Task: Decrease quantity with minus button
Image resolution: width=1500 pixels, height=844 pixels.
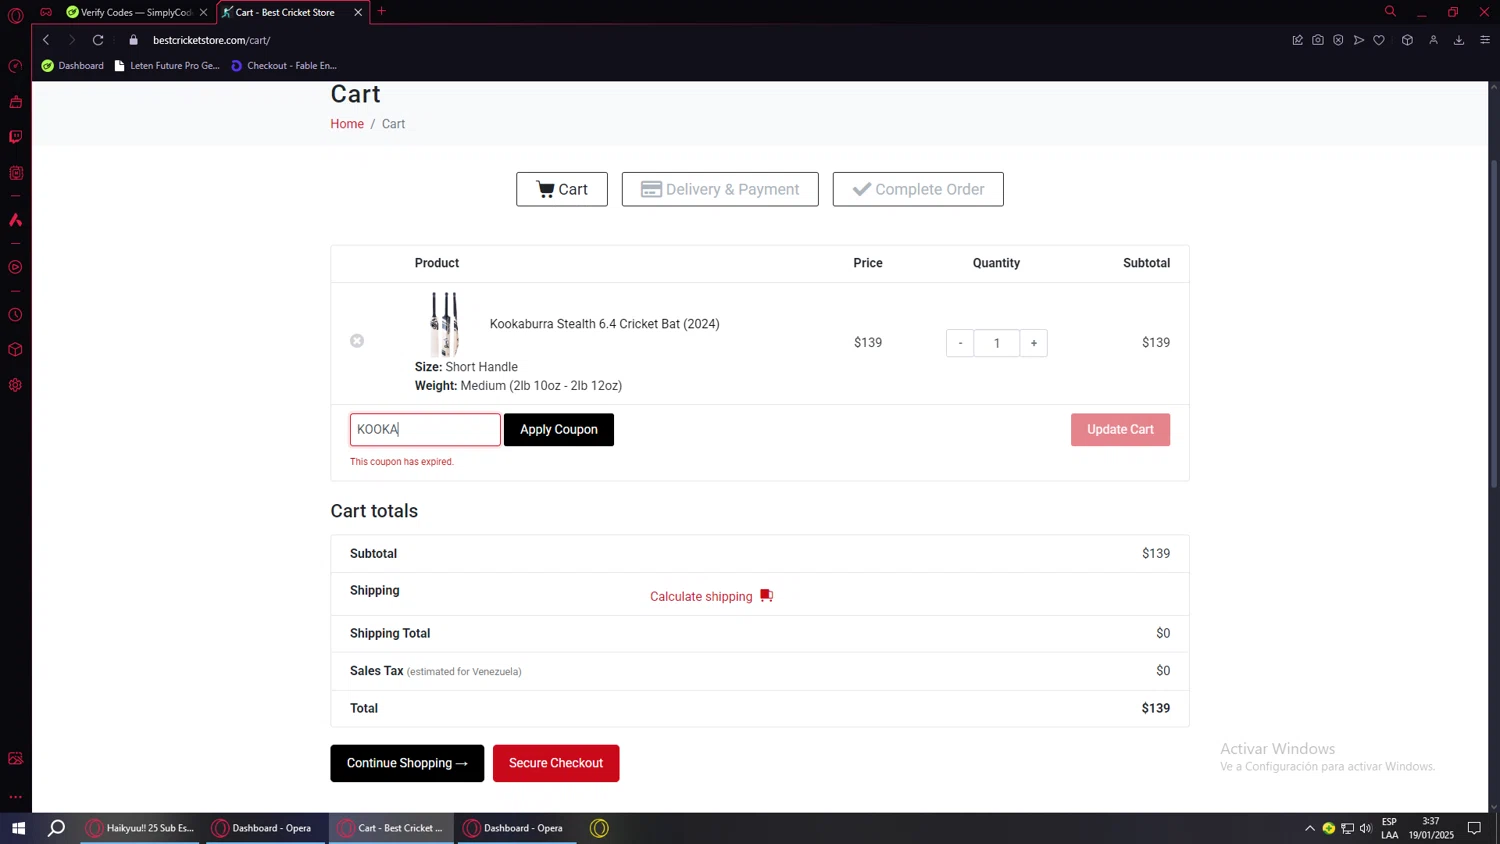Action: (x=960, y=343)
